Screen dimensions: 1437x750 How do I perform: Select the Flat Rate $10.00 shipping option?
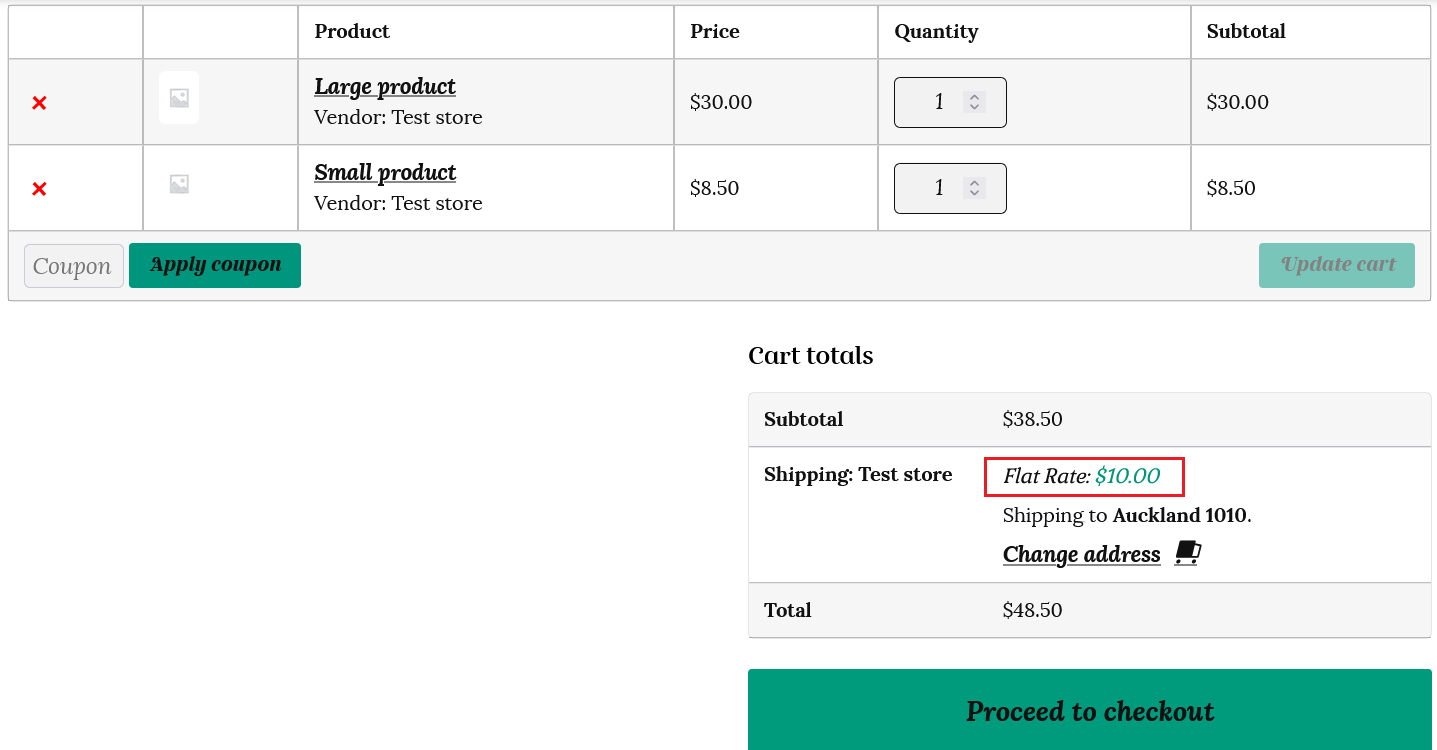click(x=1082, y=476)
